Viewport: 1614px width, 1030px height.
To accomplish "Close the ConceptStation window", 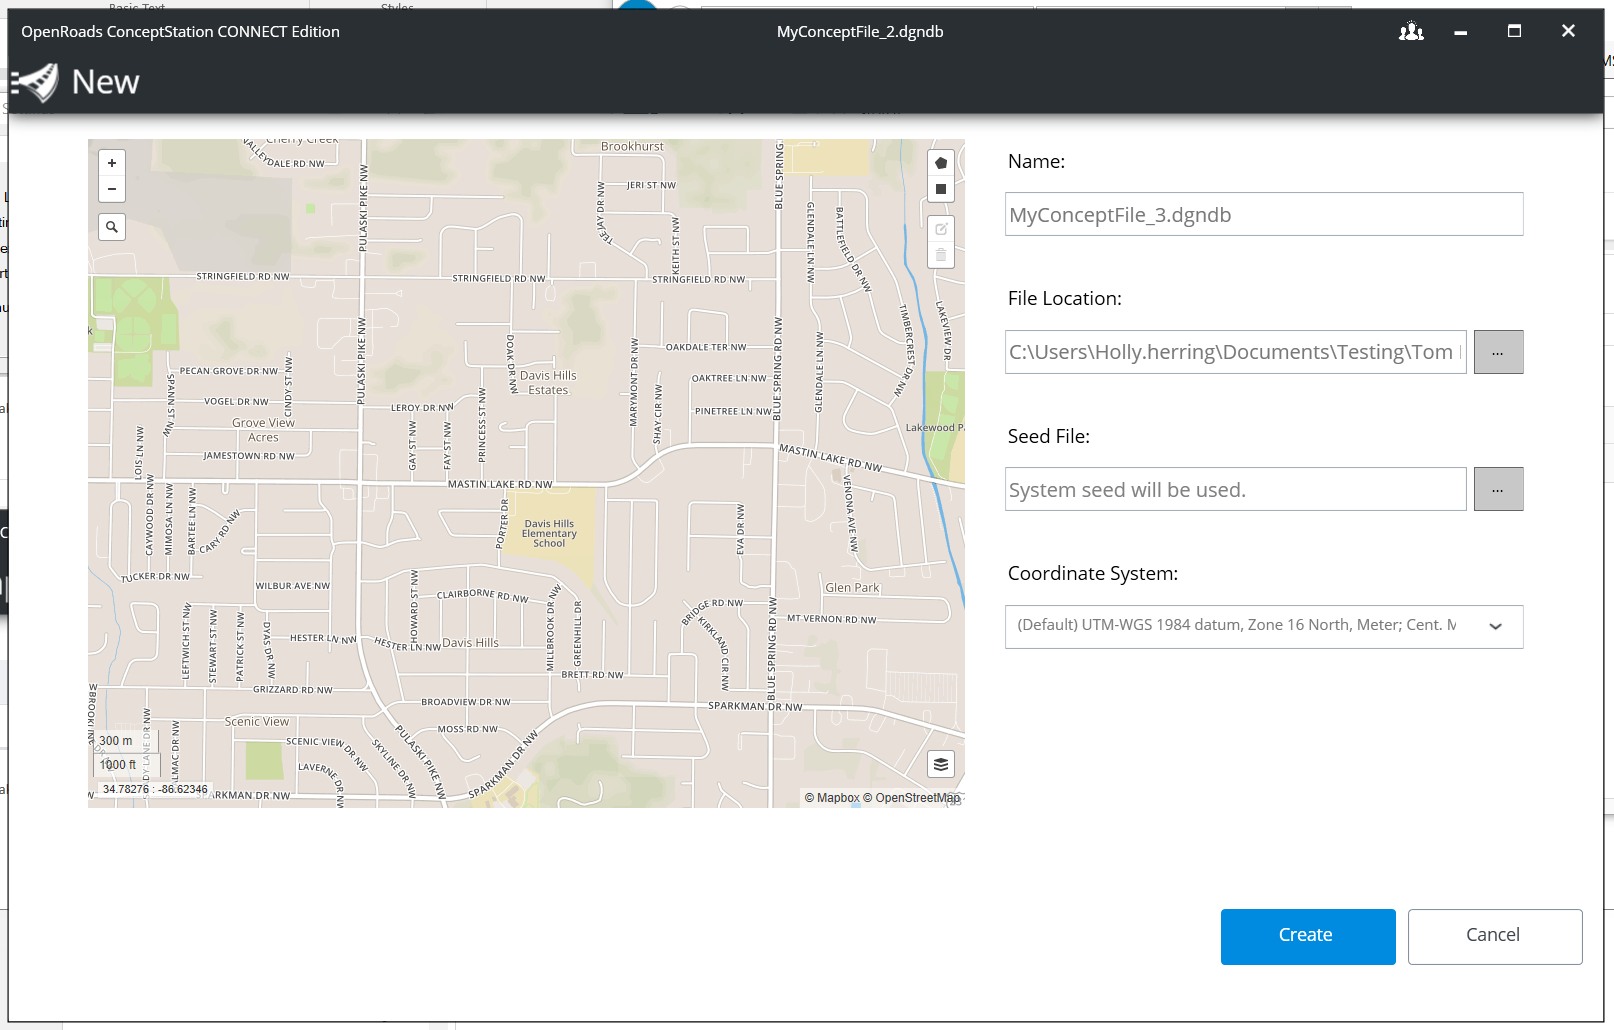I will coord(1568,32).
